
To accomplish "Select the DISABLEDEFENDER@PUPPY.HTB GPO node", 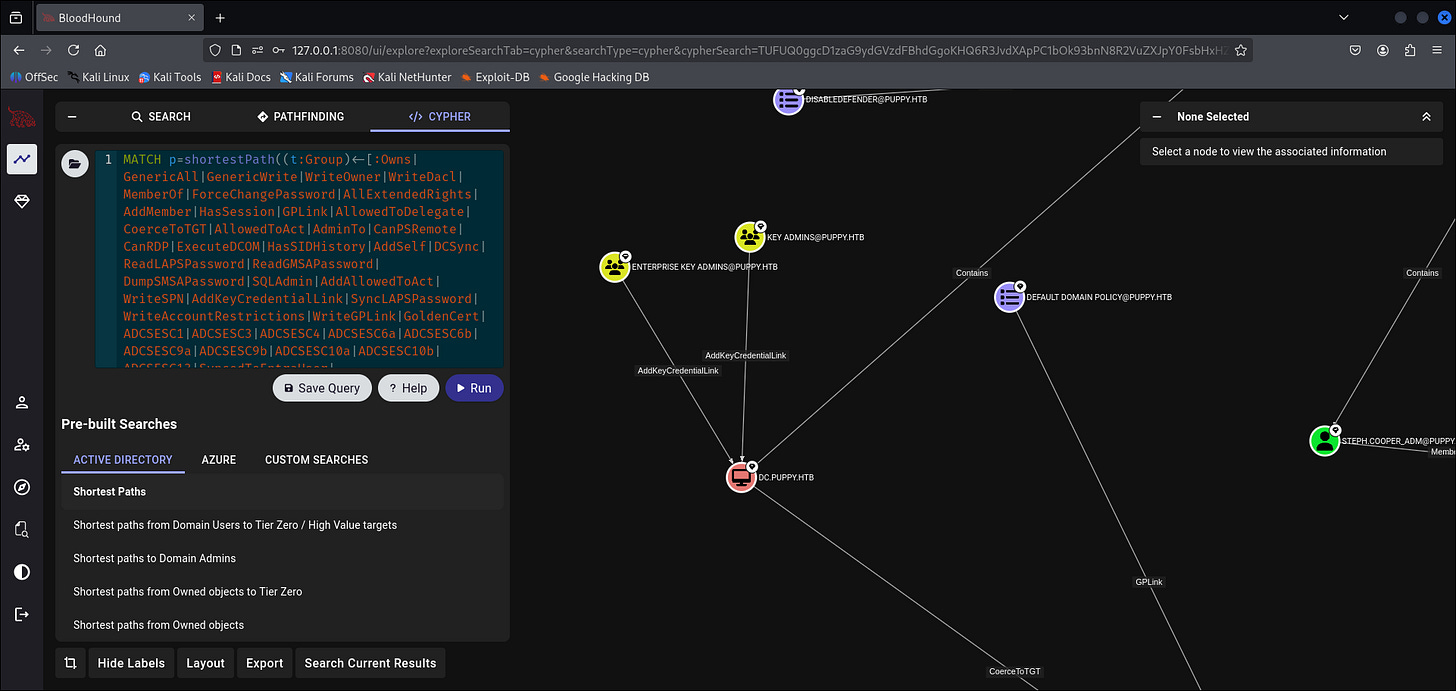I will coord(789,99).
